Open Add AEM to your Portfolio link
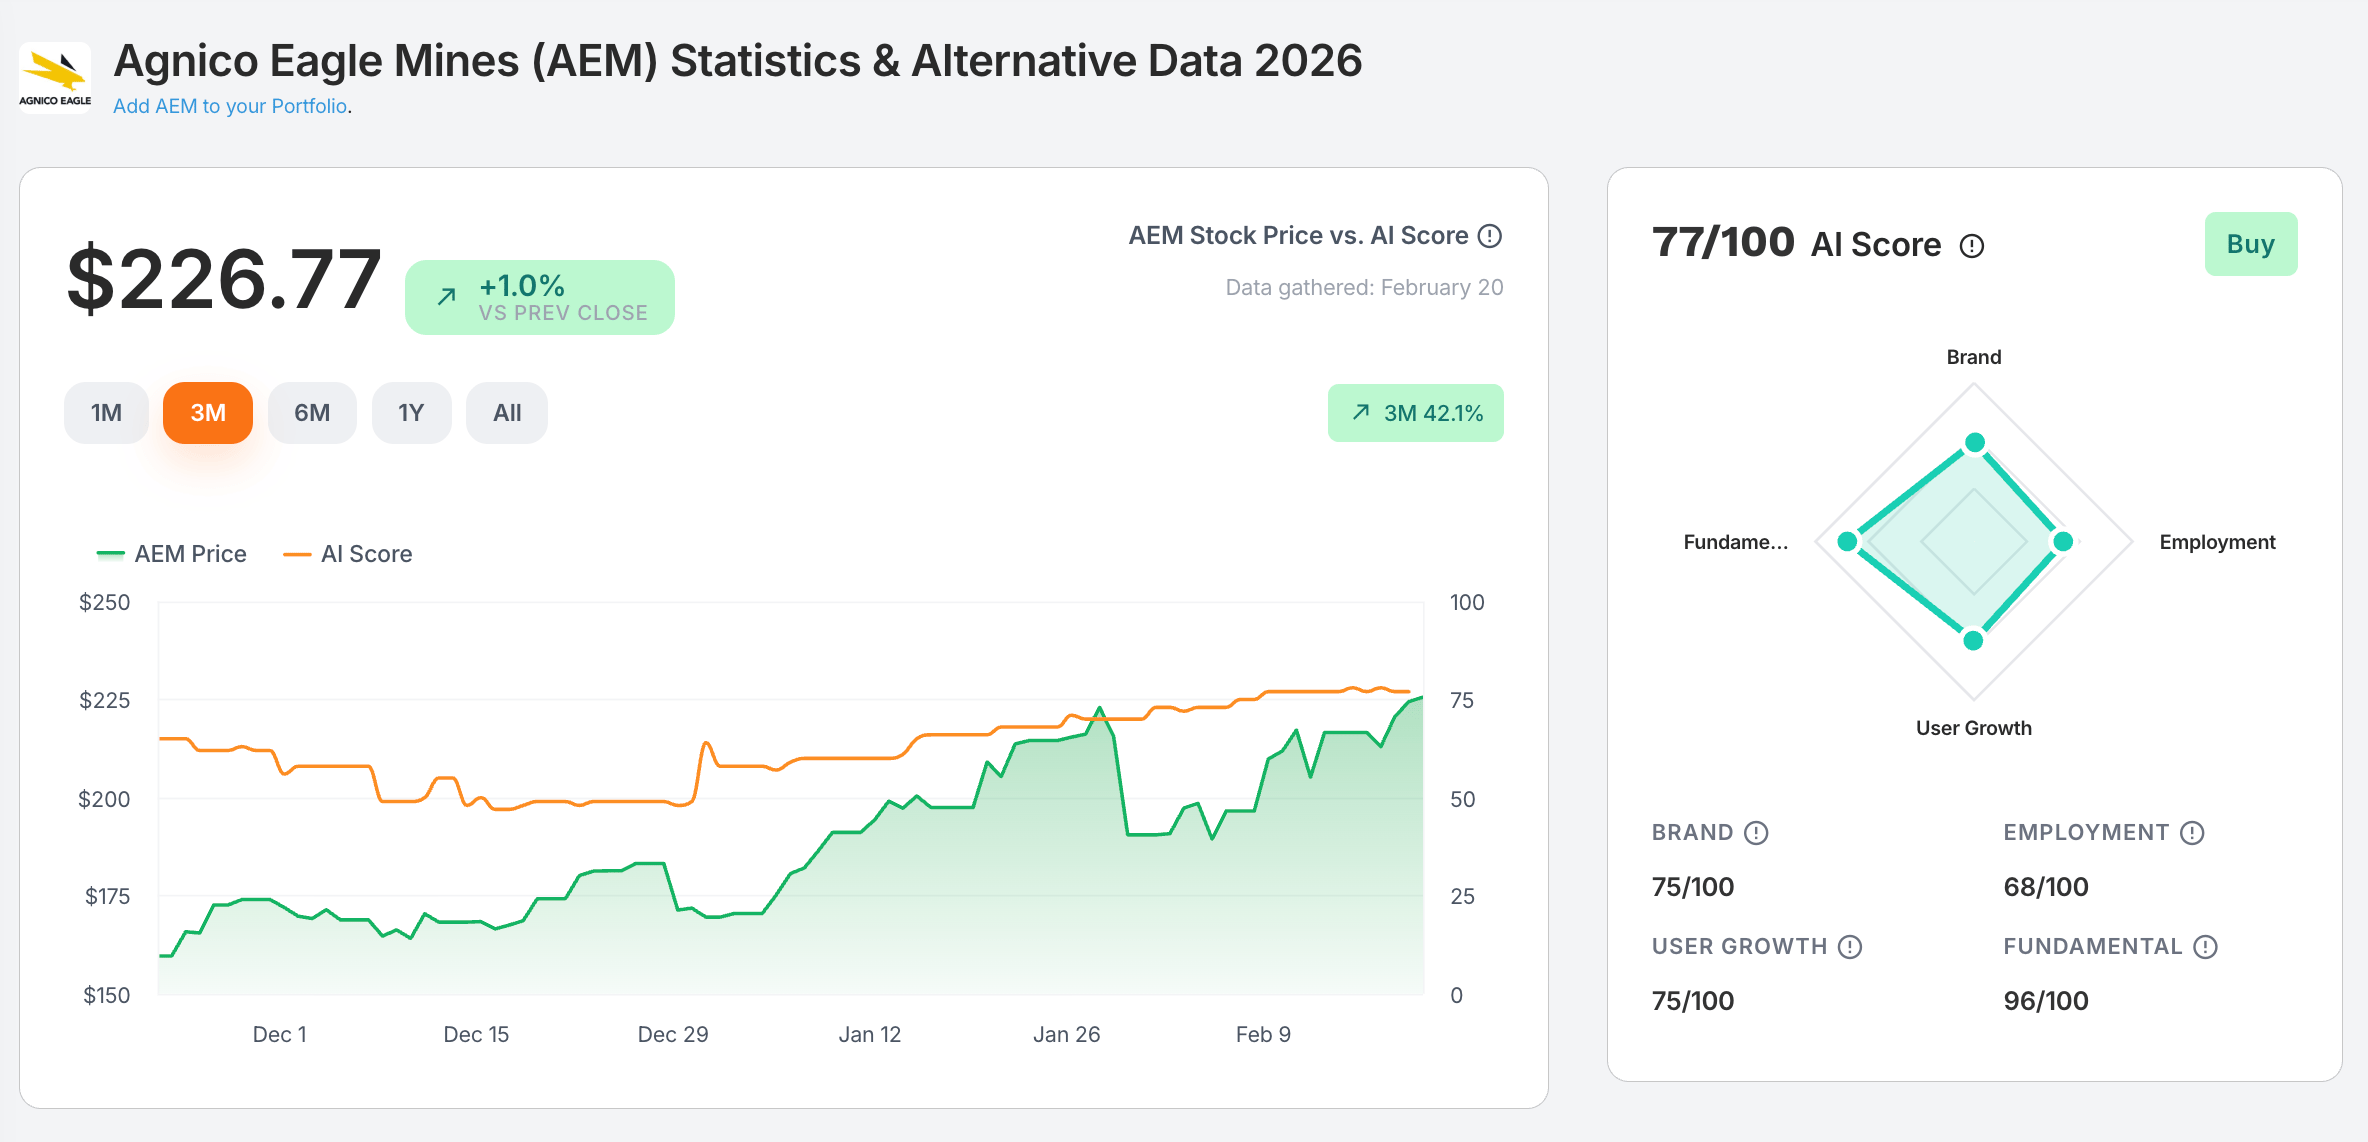Image resolution: width=2368 pixels, height=1142 pixels. (230, 106)
